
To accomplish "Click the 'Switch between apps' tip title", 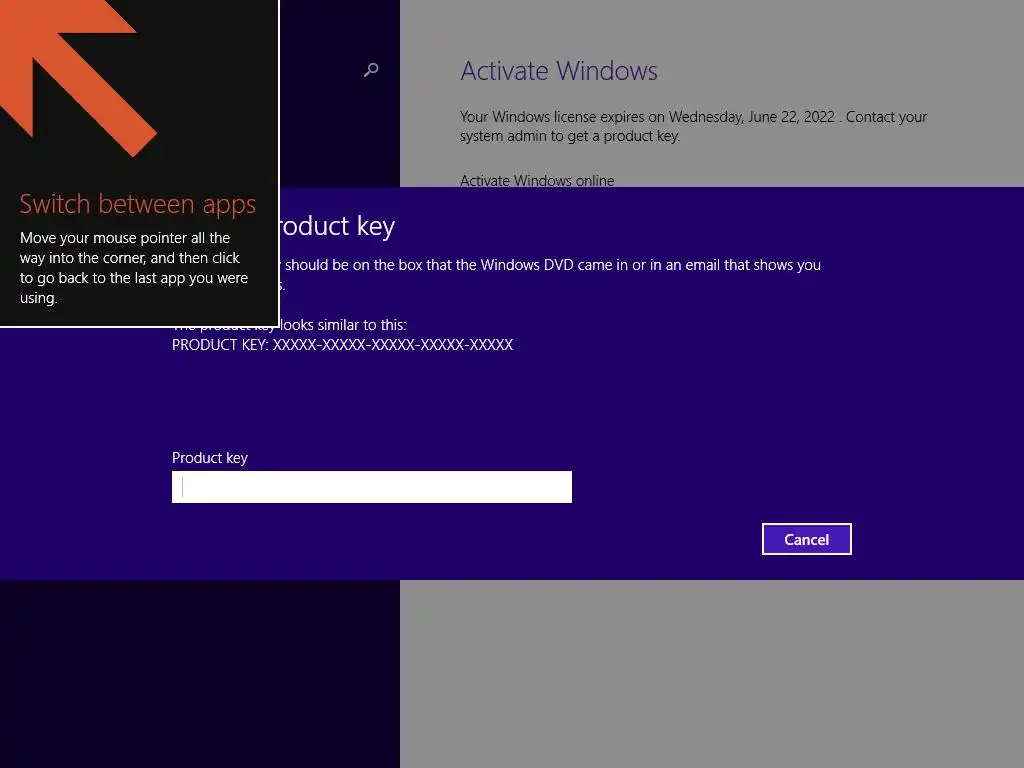I will tap(138, 204).
